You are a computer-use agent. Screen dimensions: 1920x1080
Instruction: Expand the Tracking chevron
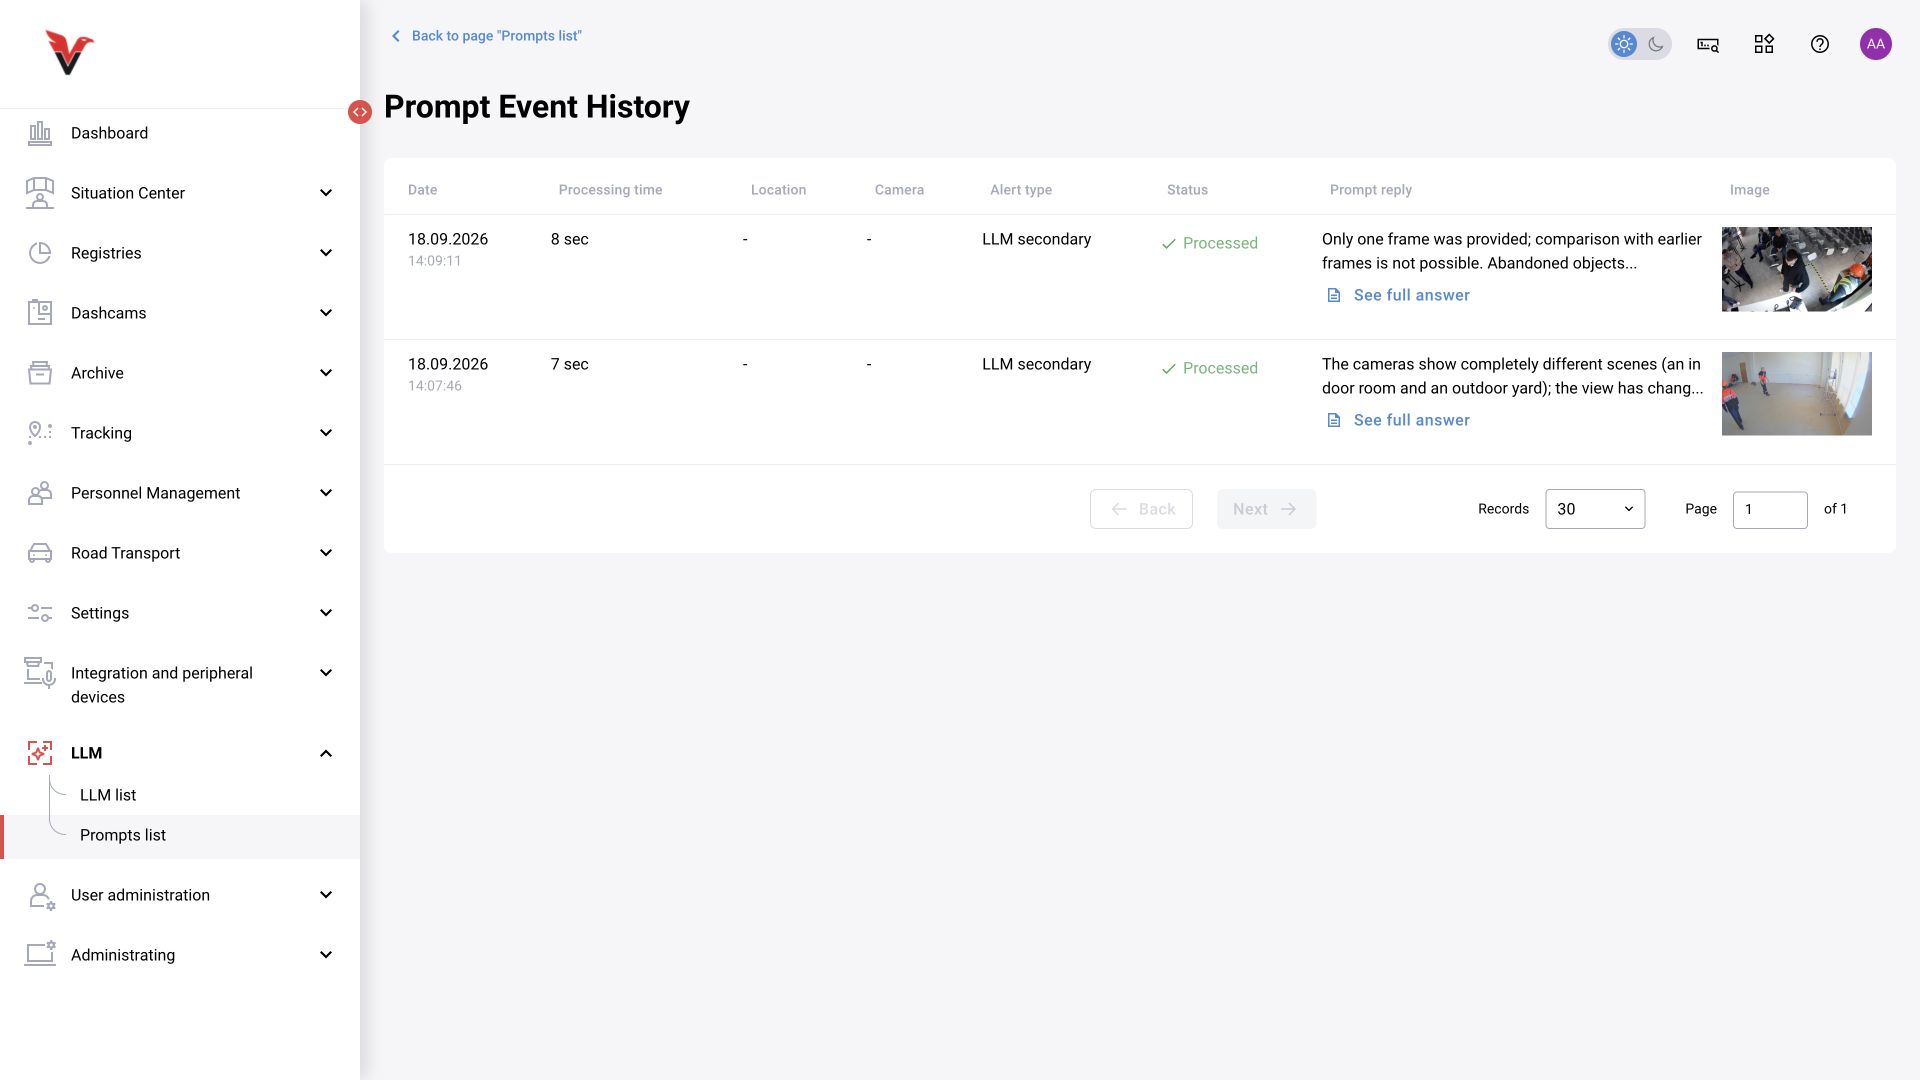pos(326,433)
